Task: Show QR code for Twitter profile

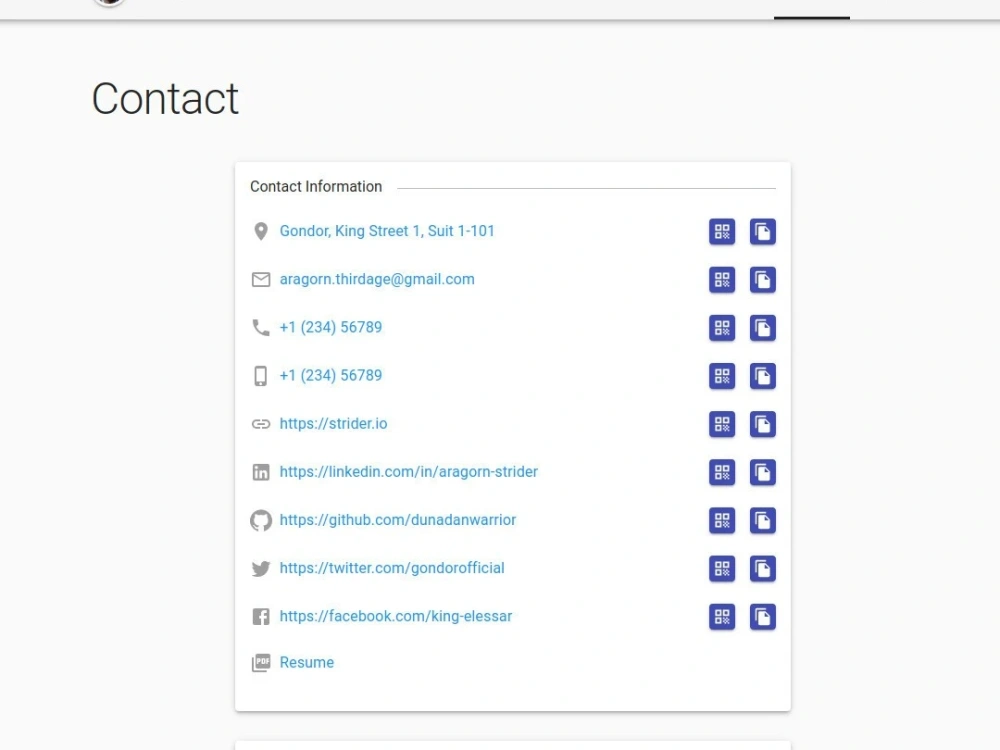Action: [722, 569]
